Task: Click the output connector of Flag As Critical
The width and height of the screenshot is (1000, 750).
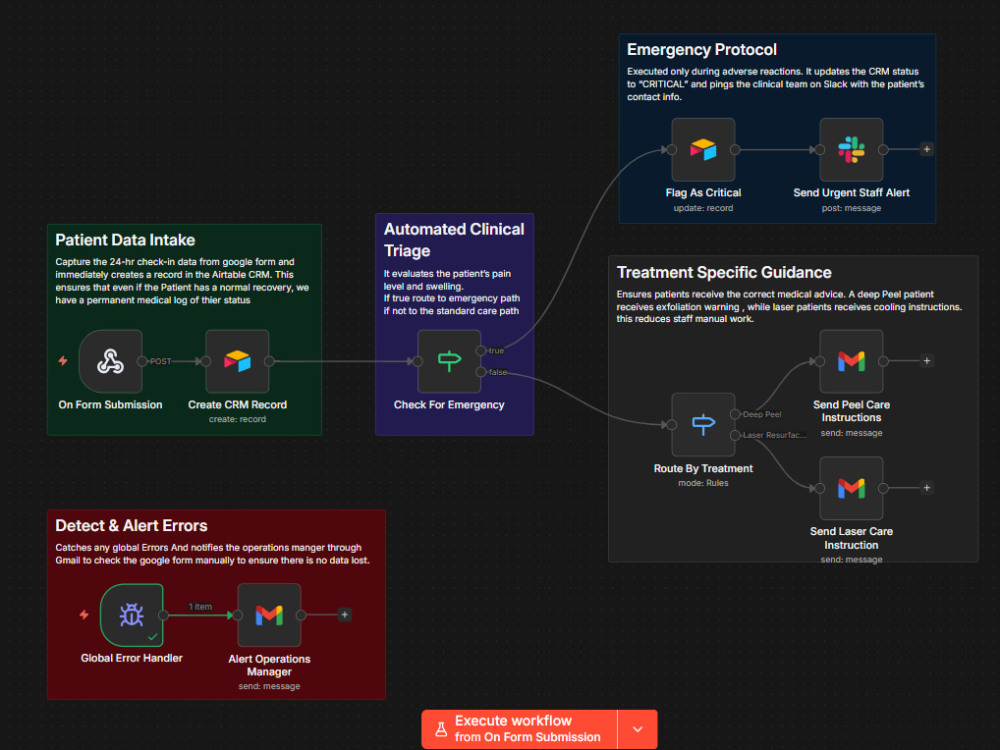Action: click(735, 150)
